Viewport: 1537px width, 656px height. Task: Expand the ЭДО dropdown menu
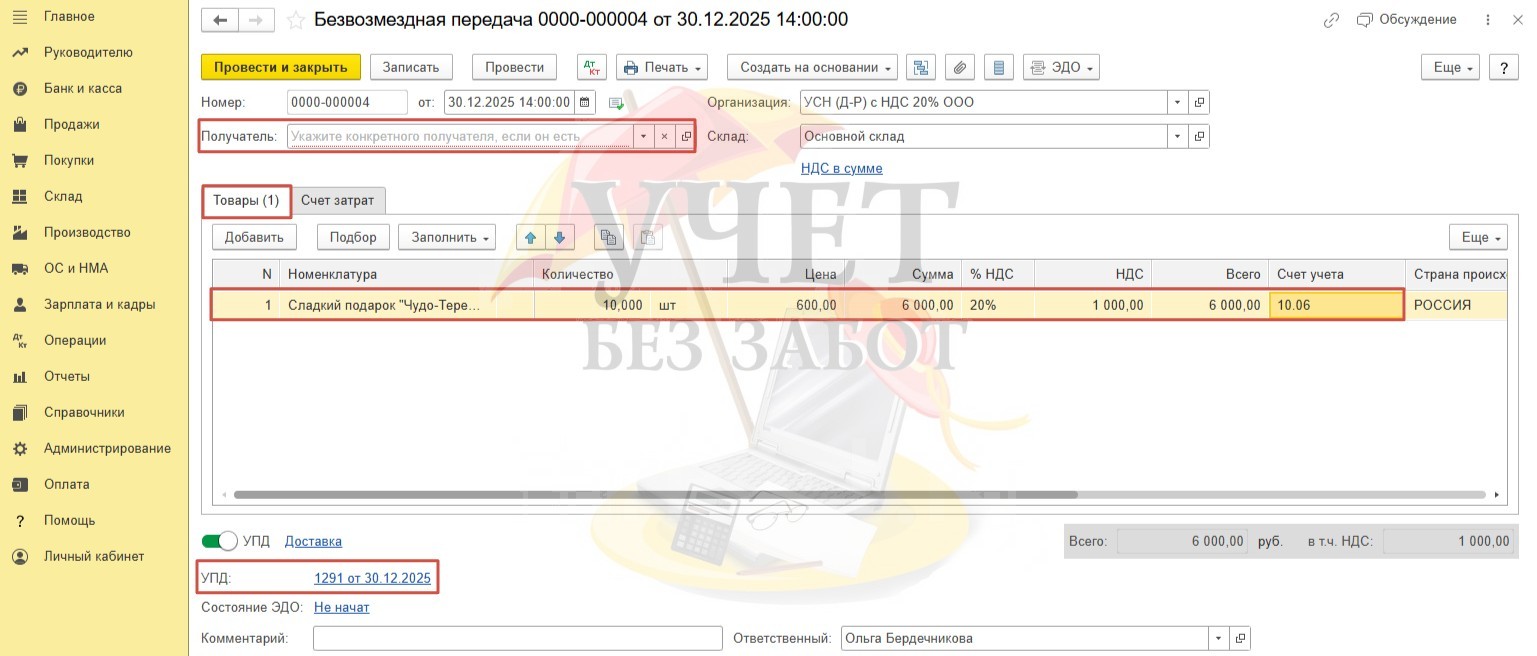point(1061,67)
